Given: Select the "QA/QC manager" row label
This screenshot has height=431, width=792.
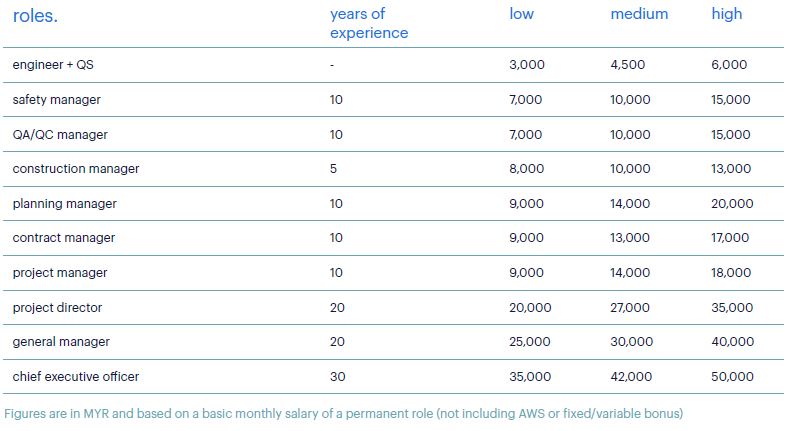Looking at the screenshot, I should [59, 134].
